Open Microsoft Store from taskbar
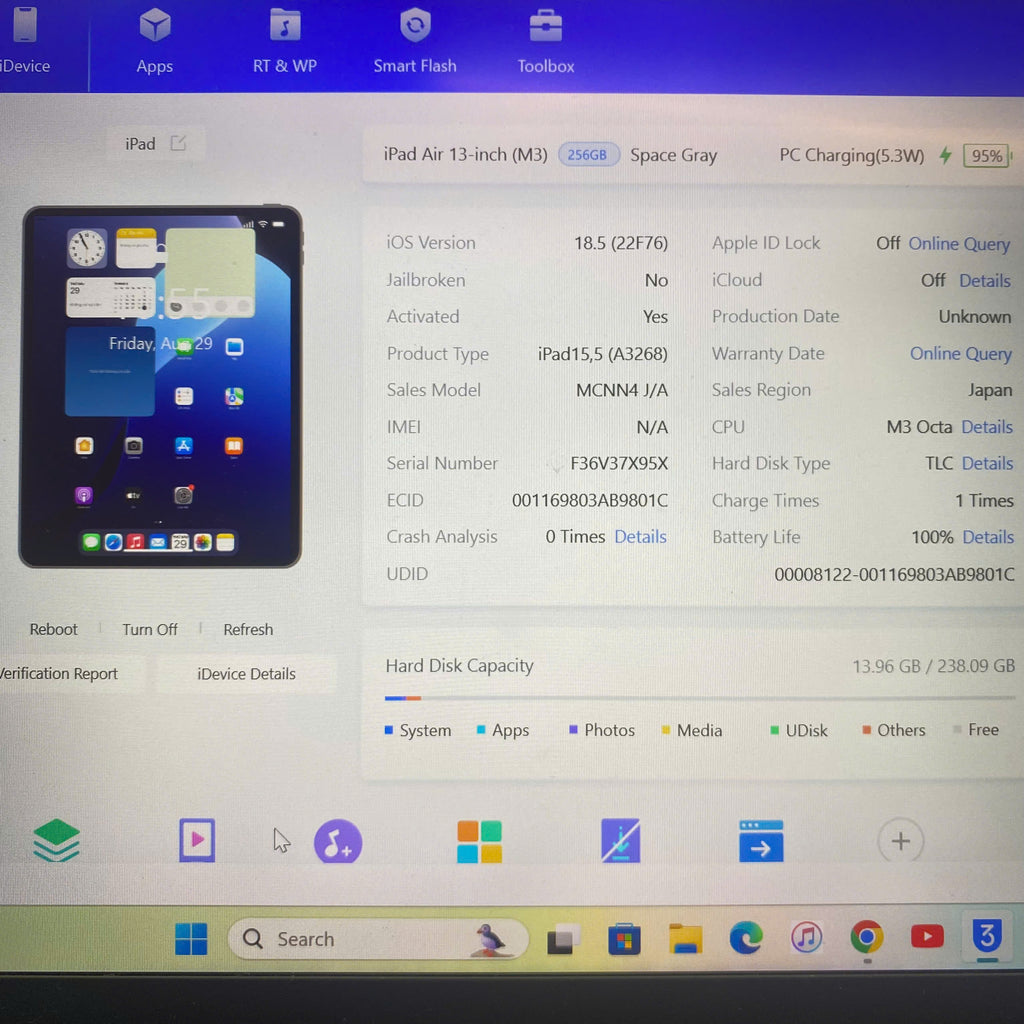 tap(624, 940)
